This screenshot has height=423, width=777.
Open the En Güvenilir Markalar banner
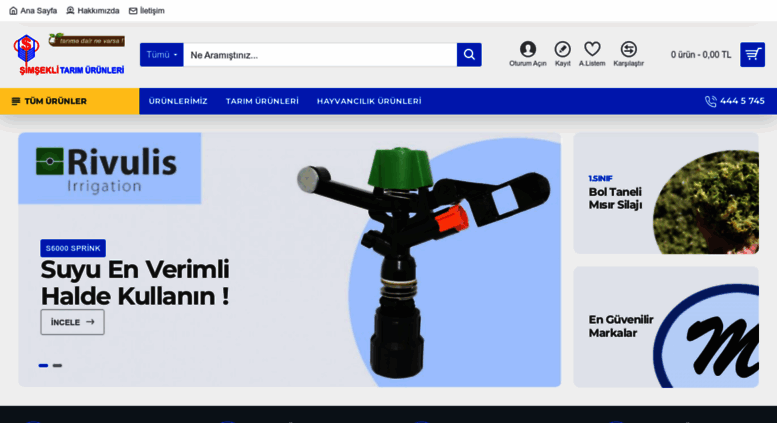666,327
